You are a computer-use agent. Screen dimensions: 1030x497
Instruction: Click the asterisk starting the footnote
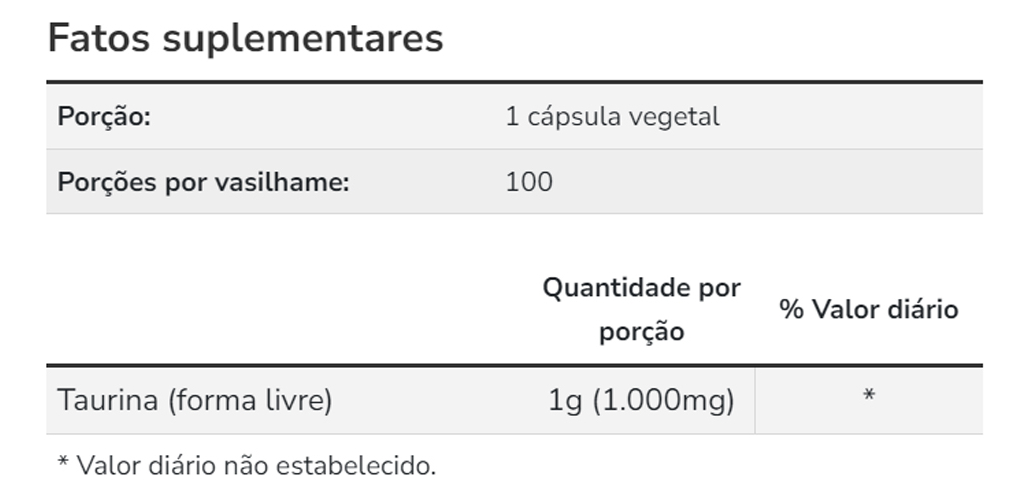coord(63,464)
